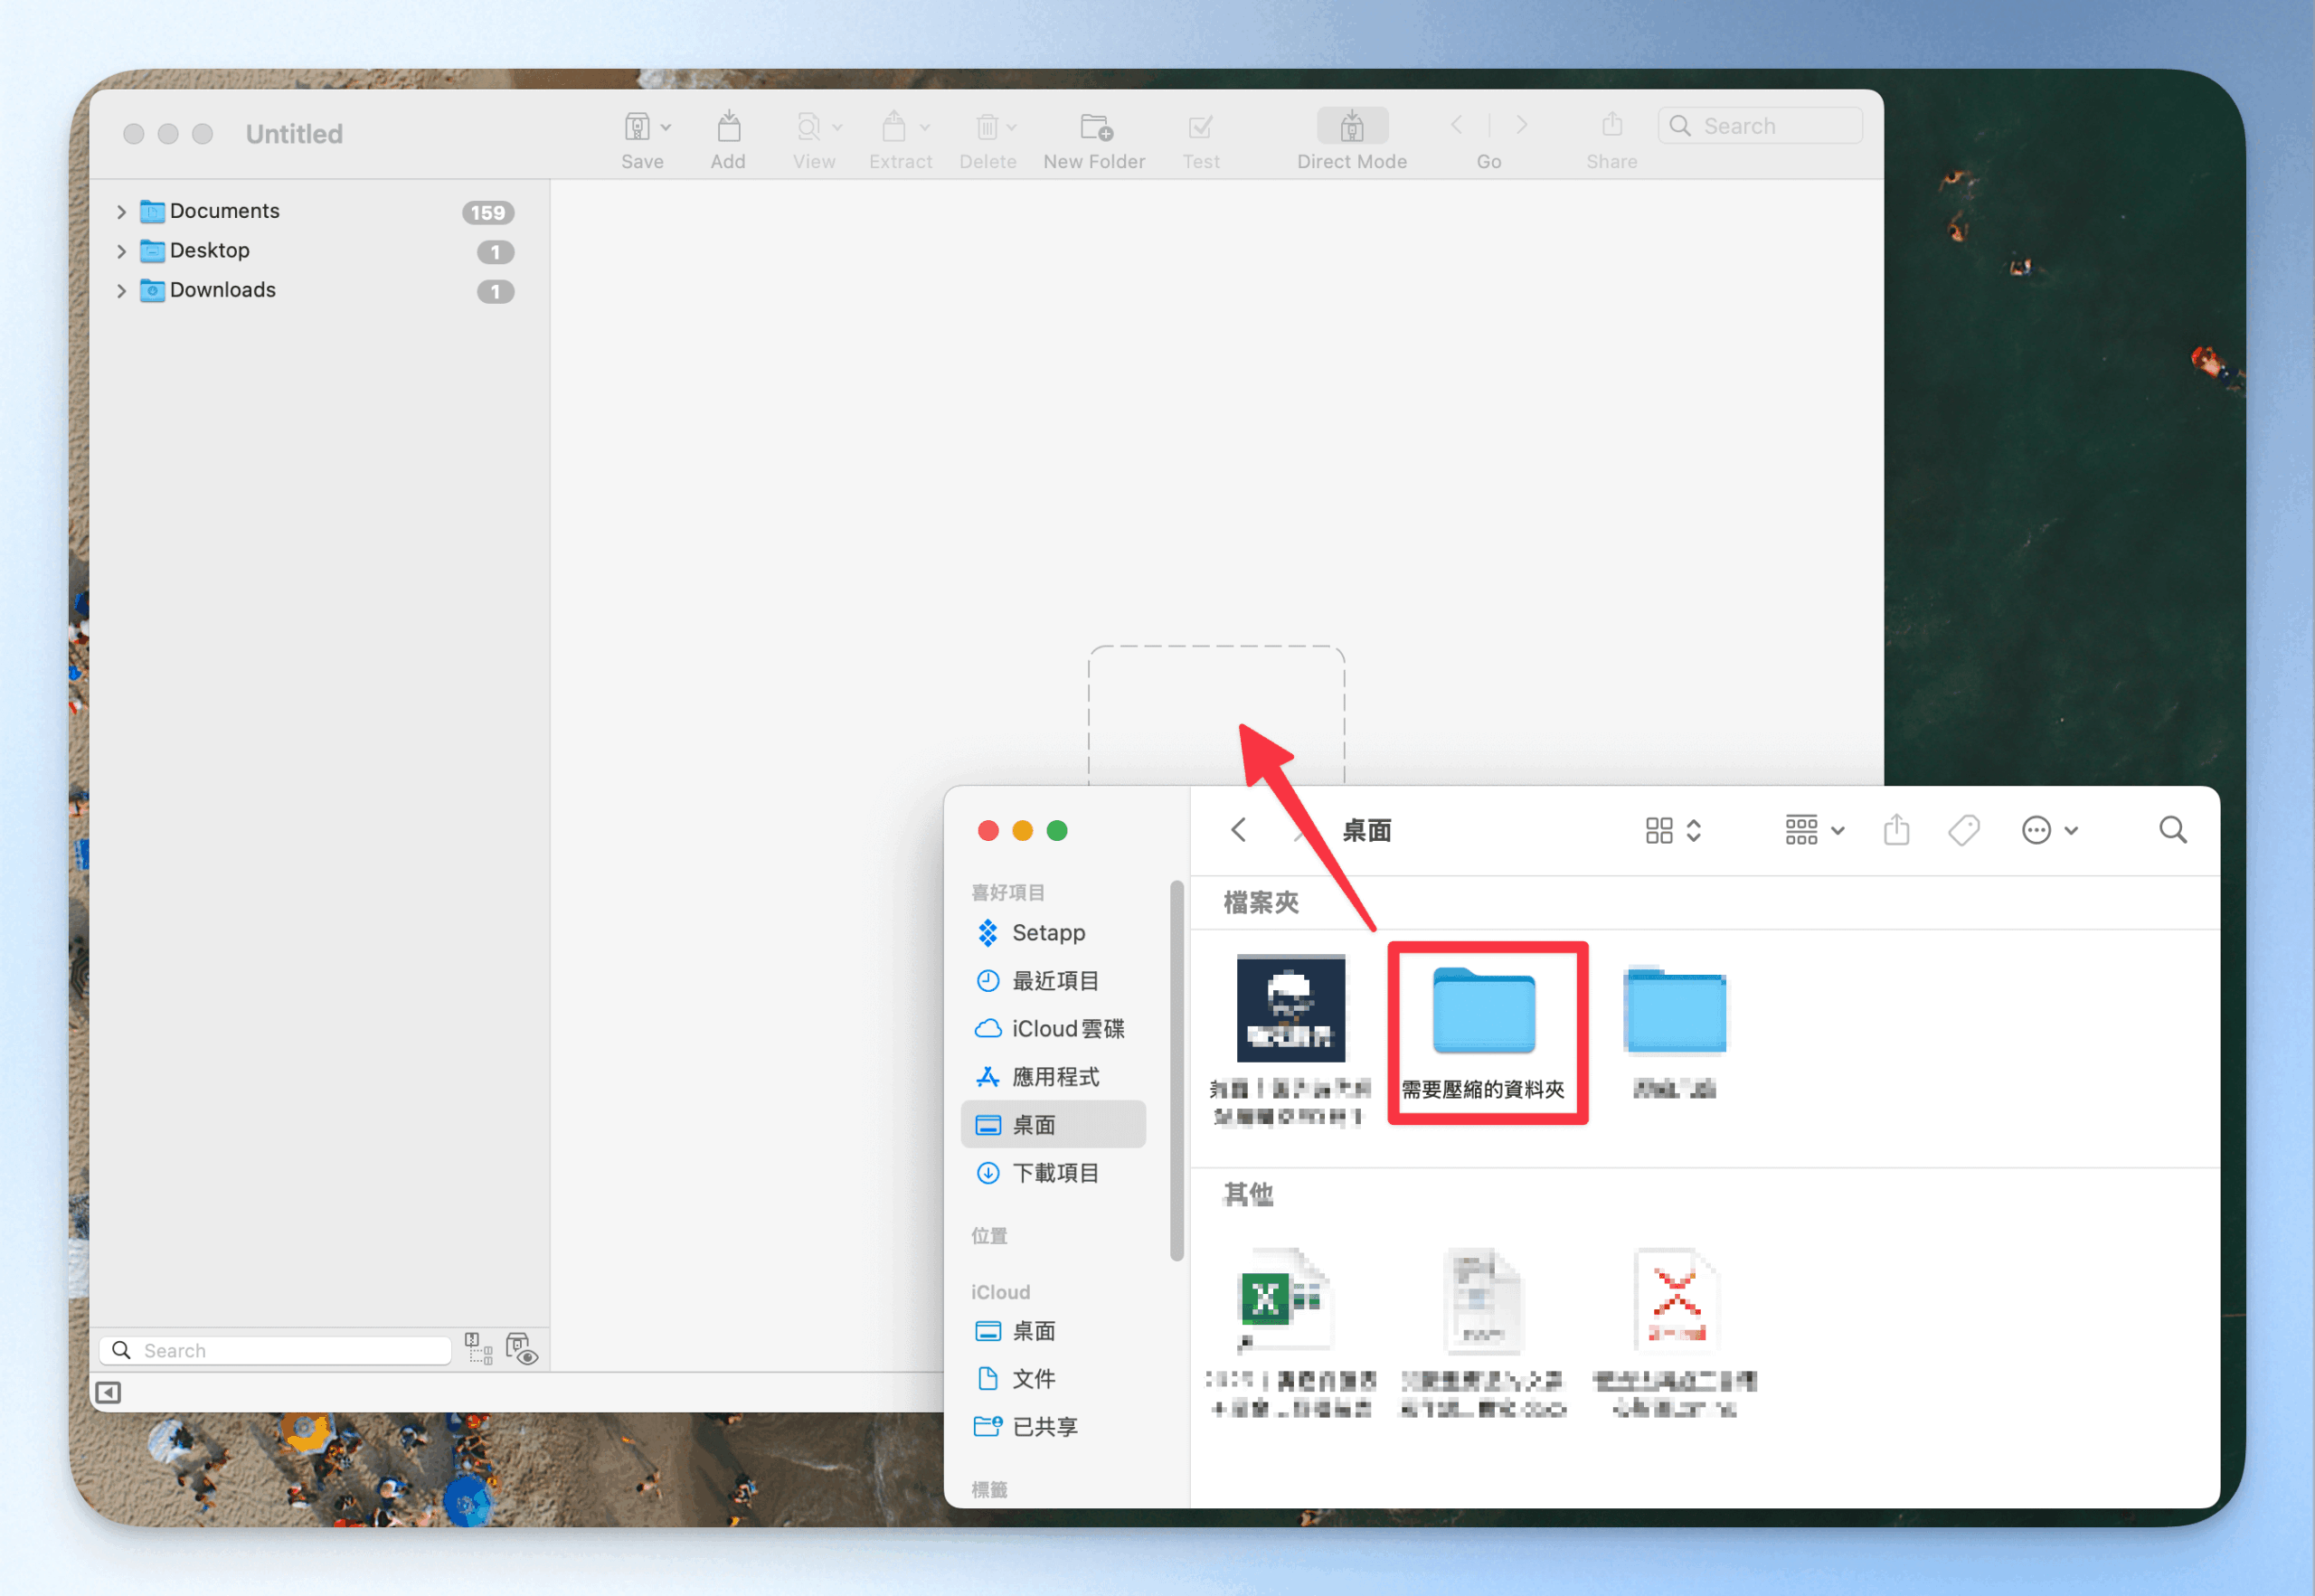Select 下載項目 in Finder sidebar
Viewport: 2315px width, 1596px height.
tap(1054, 1173)
